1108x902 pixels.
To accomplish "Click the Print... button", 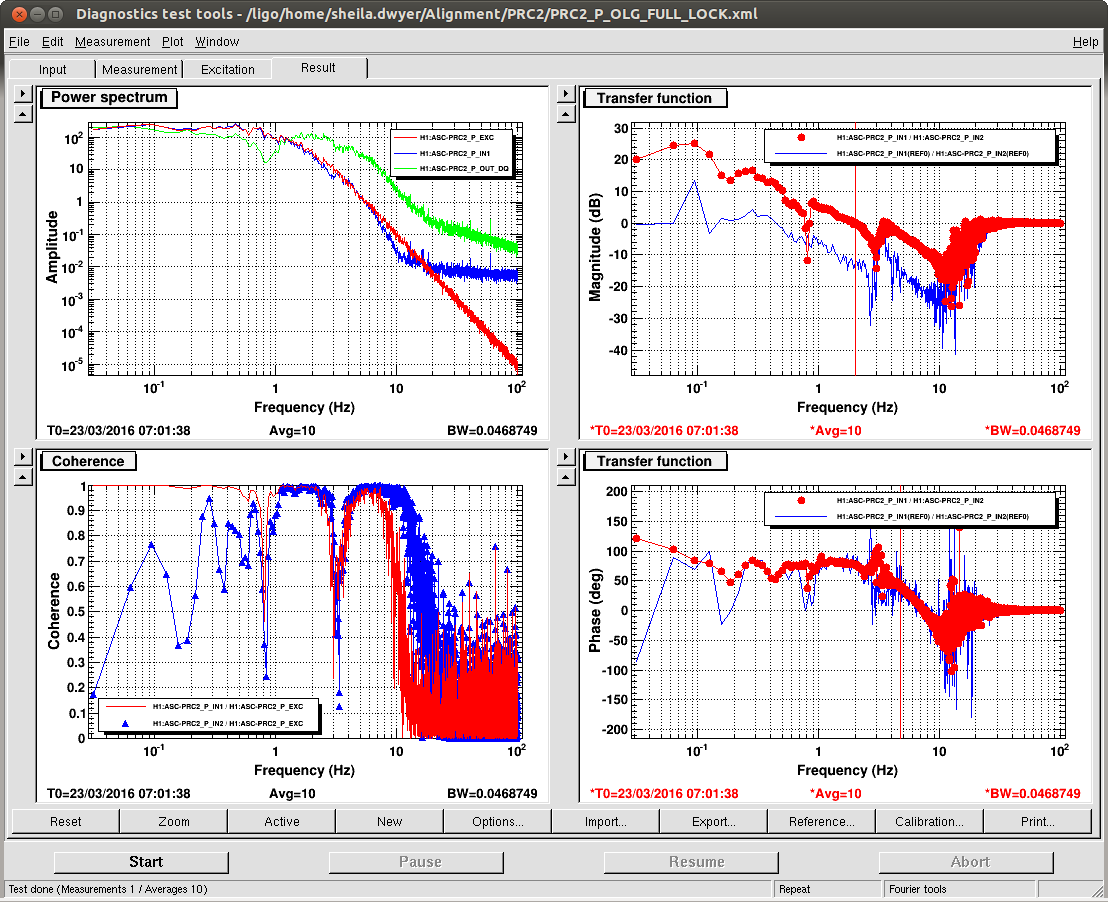I will [1037, 821].
